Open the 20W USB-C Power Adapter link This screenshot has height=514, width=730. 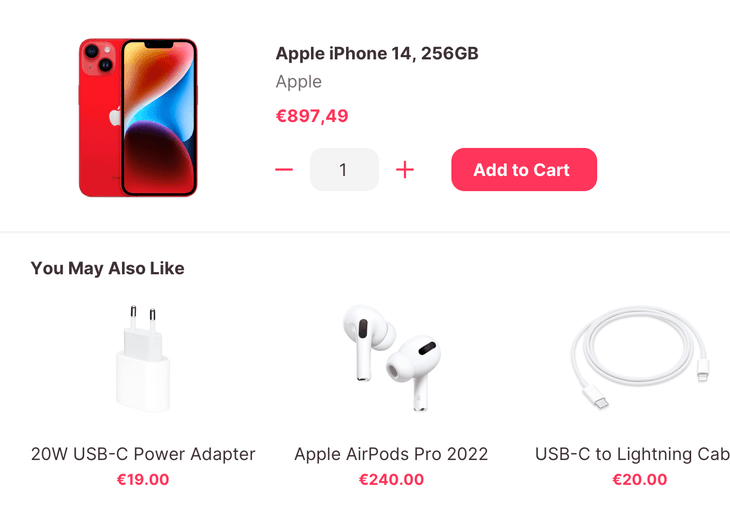pyautogui.click(x=143, y=454)
